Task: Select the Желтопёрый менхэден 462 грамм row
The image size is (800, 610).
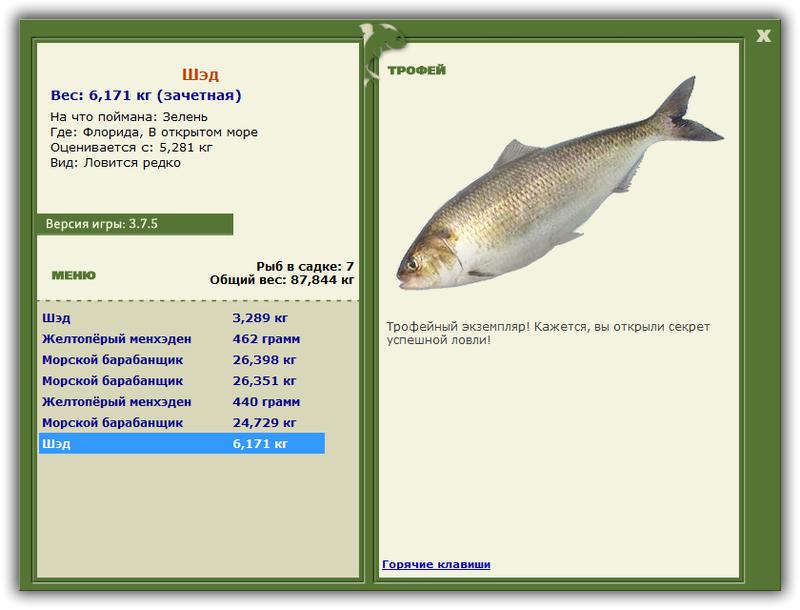Action: tap(182, 339)
